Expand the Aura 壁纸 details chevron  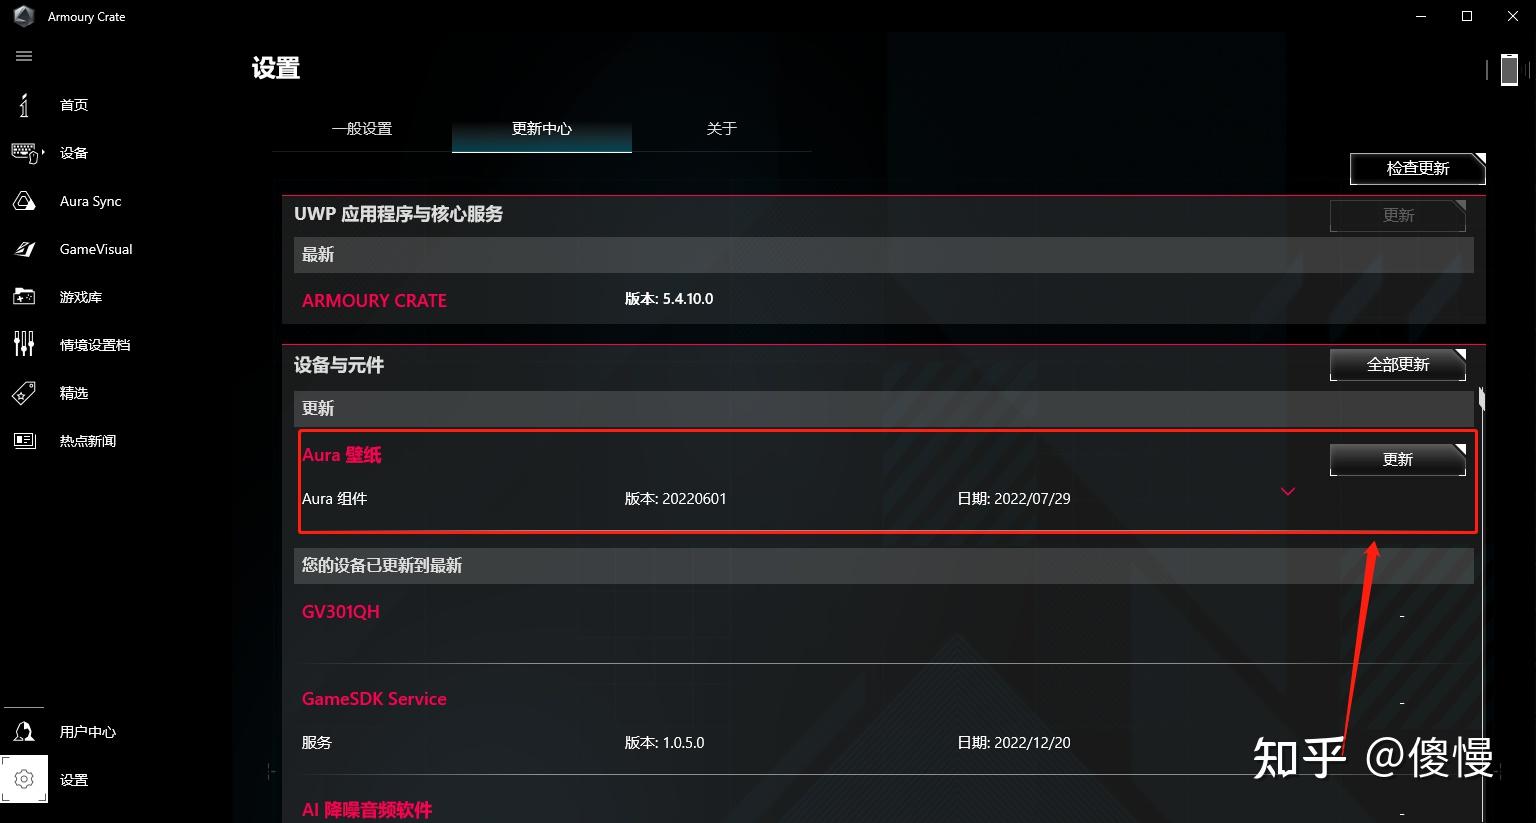coord(1288,491)
